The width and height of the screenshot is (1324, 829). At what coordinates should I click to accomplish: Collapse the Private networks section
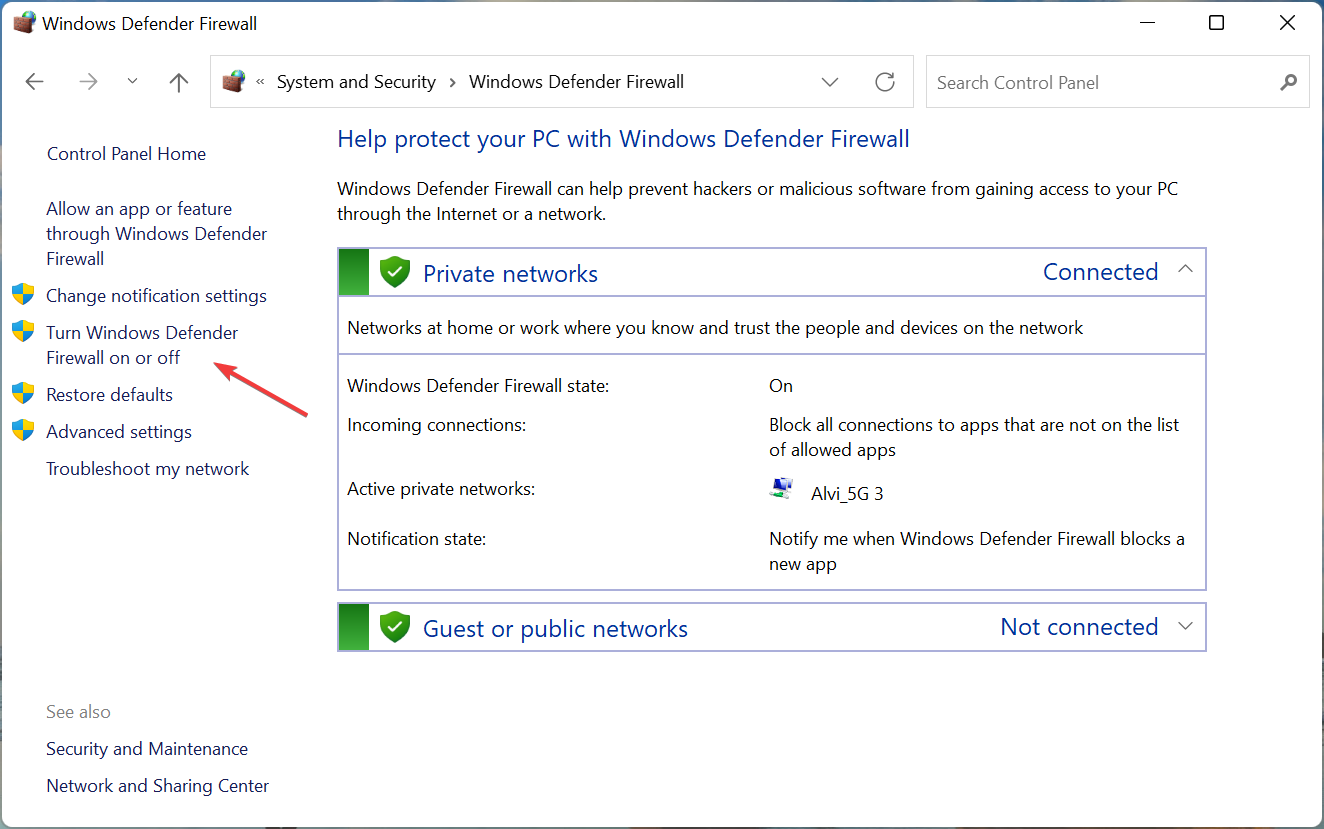point(1186,270)
